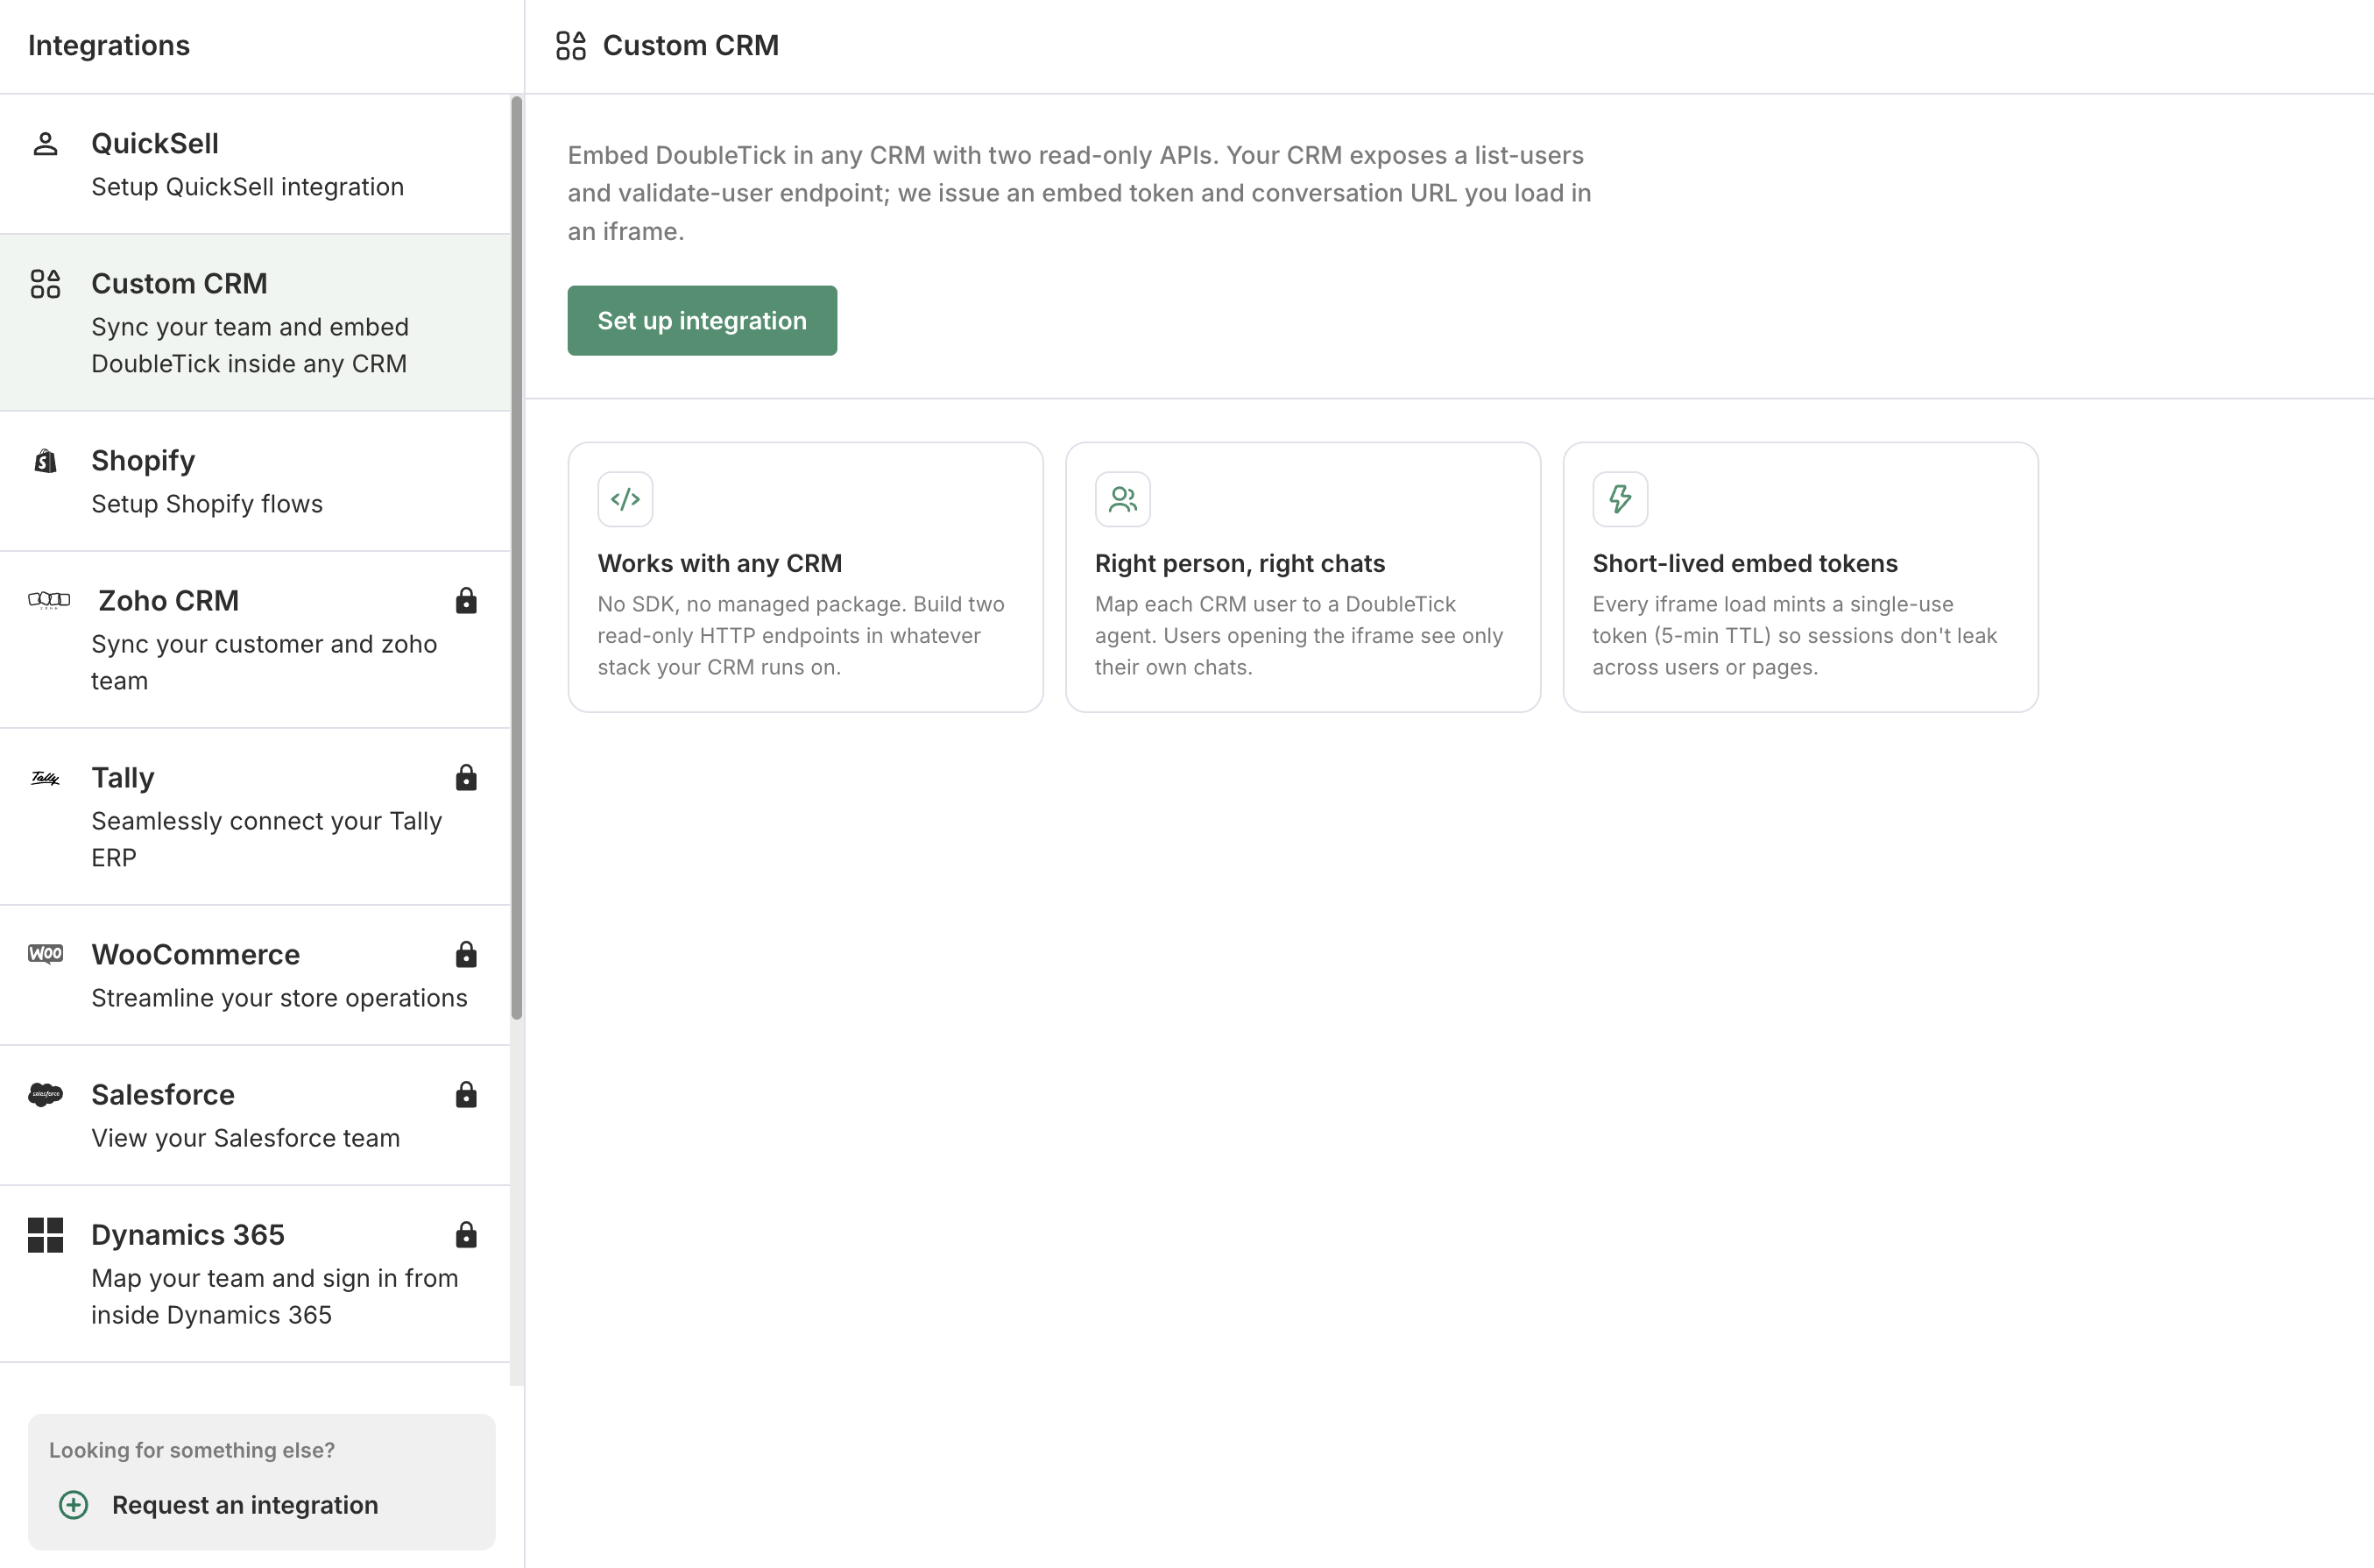Click the Custom CRM page title
This screenshot has width=2374, height=1568.
click(691, 46)
